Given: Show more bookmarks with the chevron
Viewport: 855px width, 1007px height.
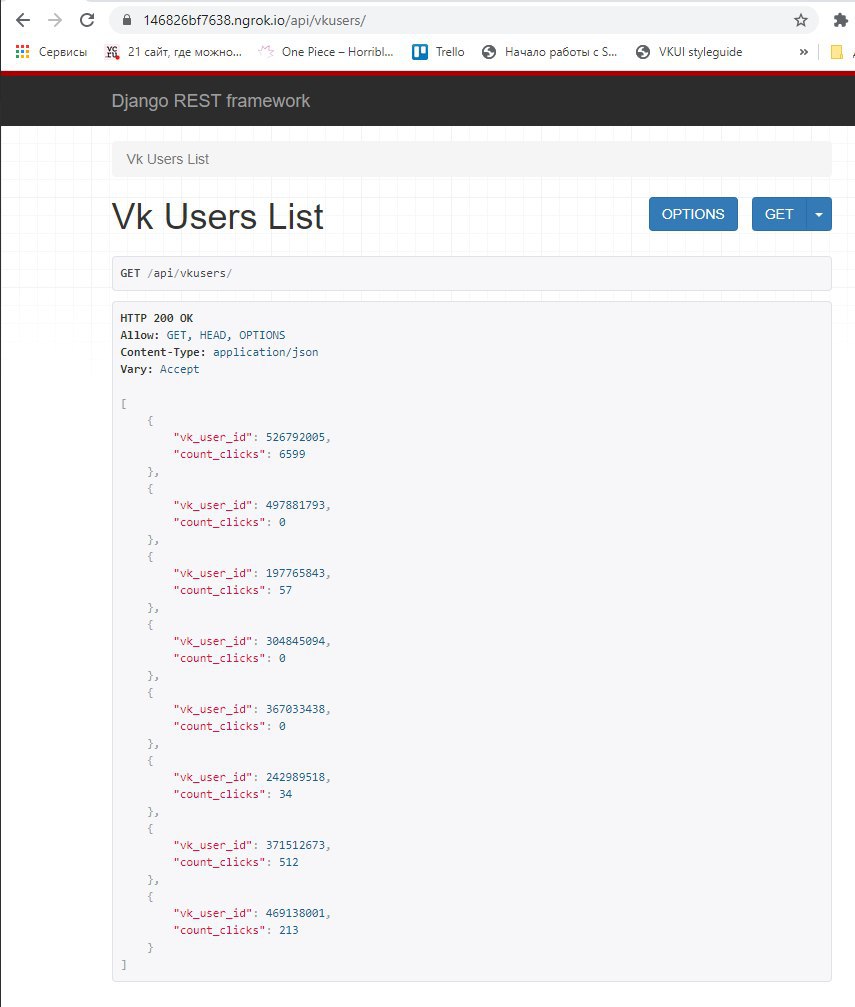Looking at the screenshot, I should point(804,52).
